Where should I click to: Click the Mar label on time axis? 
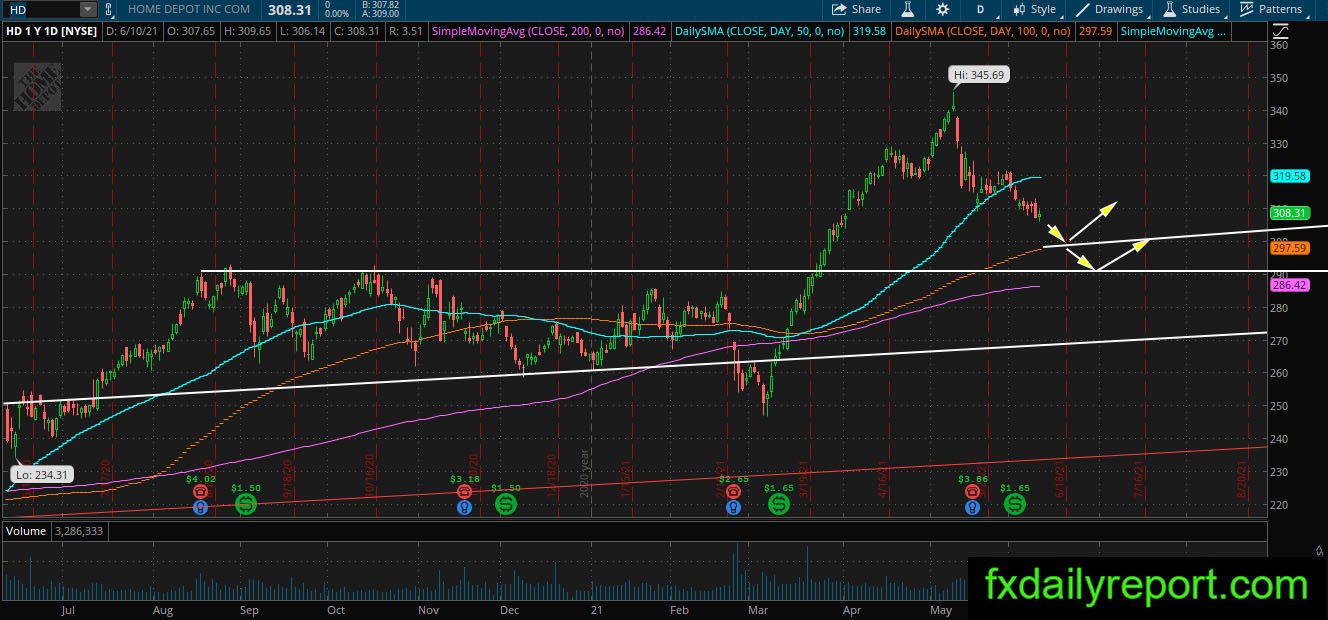(x=758, y=609)
